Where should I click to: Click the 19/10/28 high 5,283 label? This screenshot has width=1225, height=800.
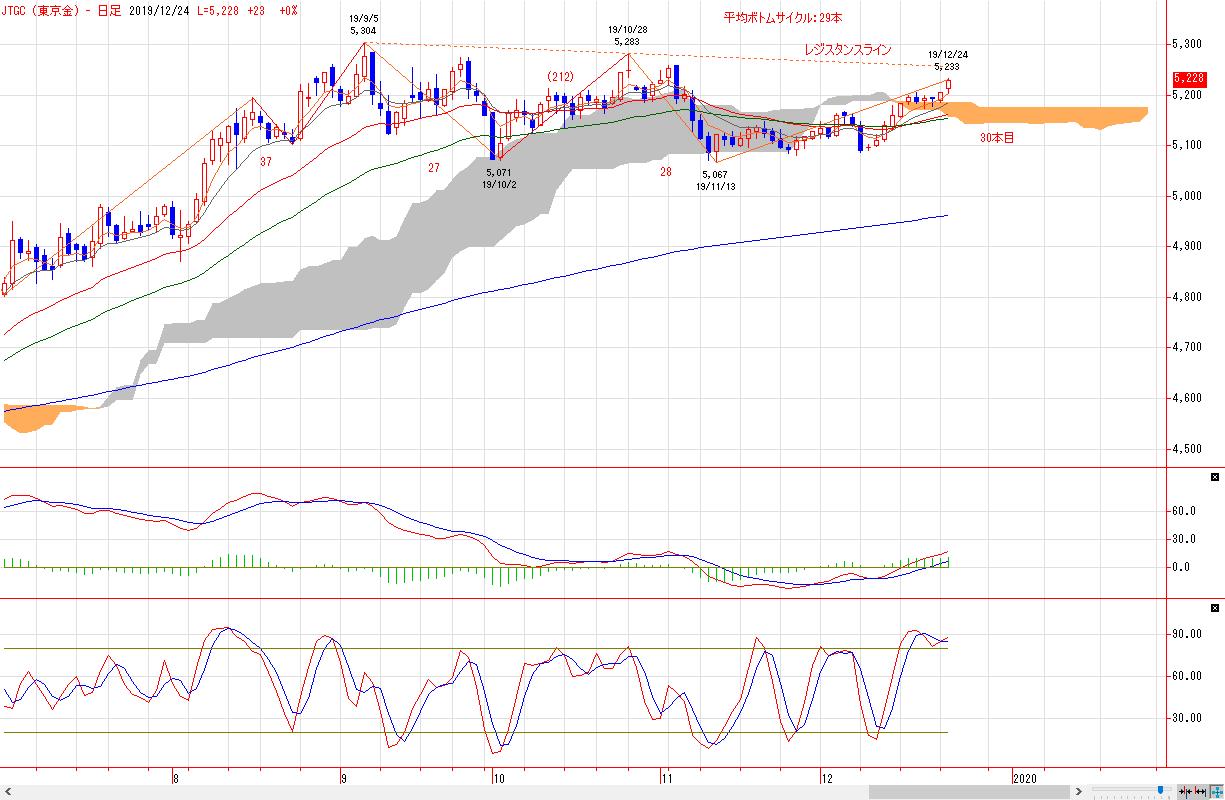[628, 36]
